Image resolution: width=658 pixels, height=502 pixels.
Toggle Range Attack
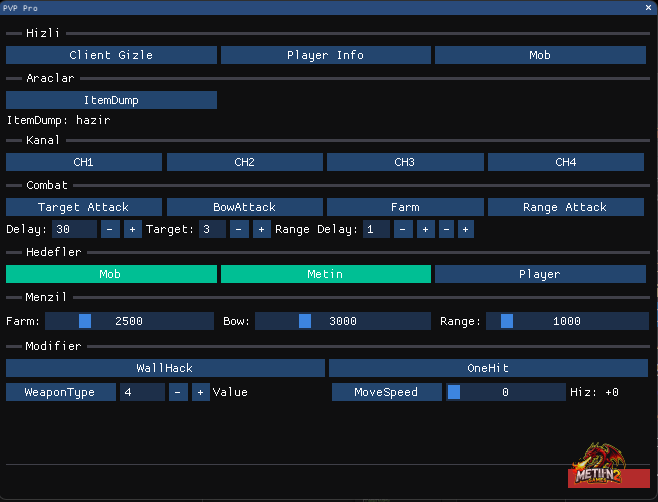tap(566, 207)
